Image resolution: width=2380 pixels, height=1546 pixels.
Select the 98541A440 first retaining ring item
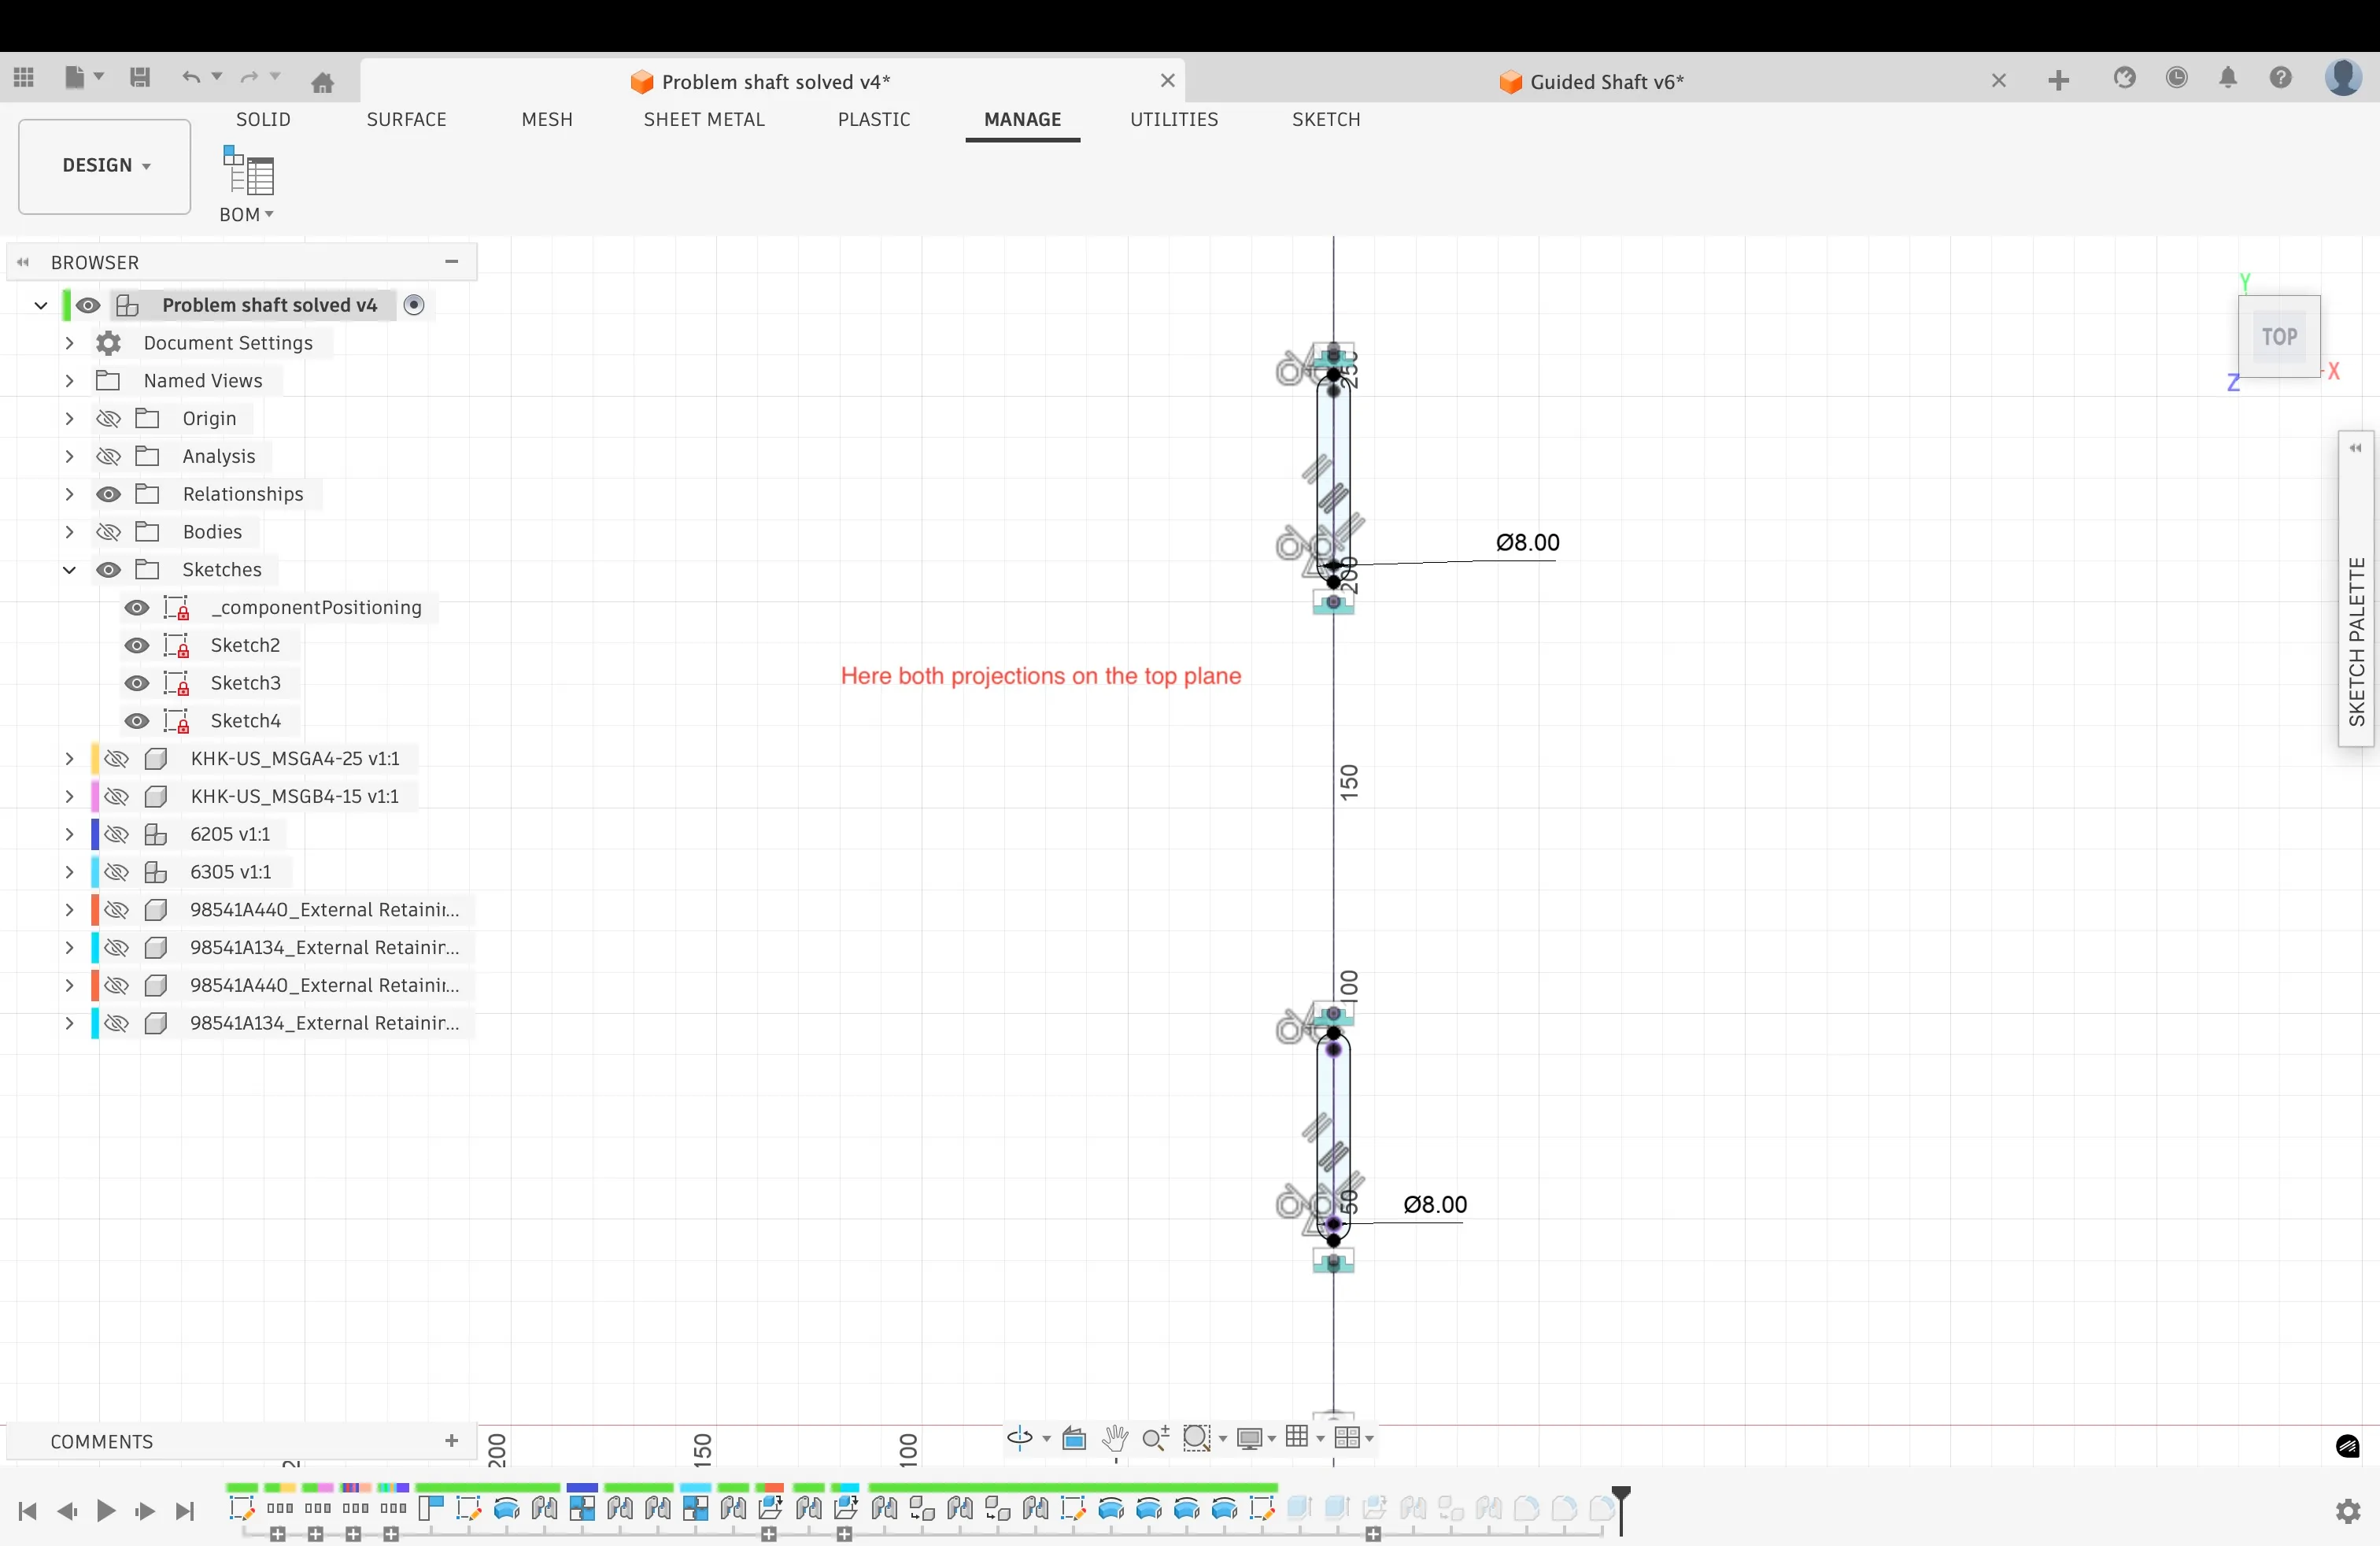click(324, 910)
